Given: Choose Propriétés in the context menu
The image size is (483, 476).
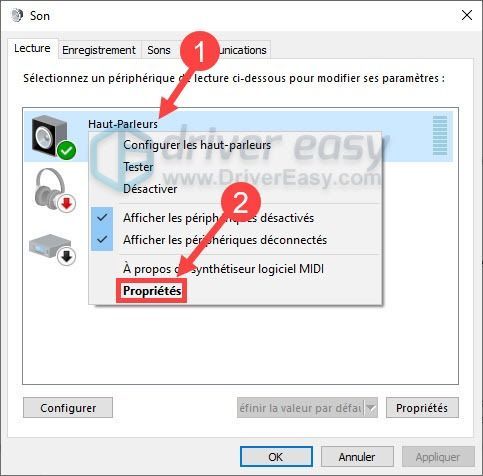Looking at the screenshot, I should [152, 291].
